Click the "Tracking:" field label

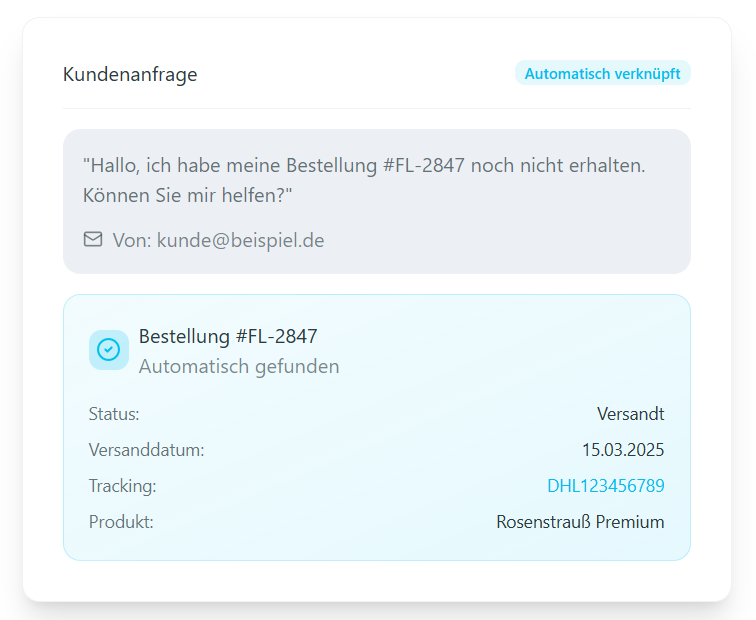point(122,486)
